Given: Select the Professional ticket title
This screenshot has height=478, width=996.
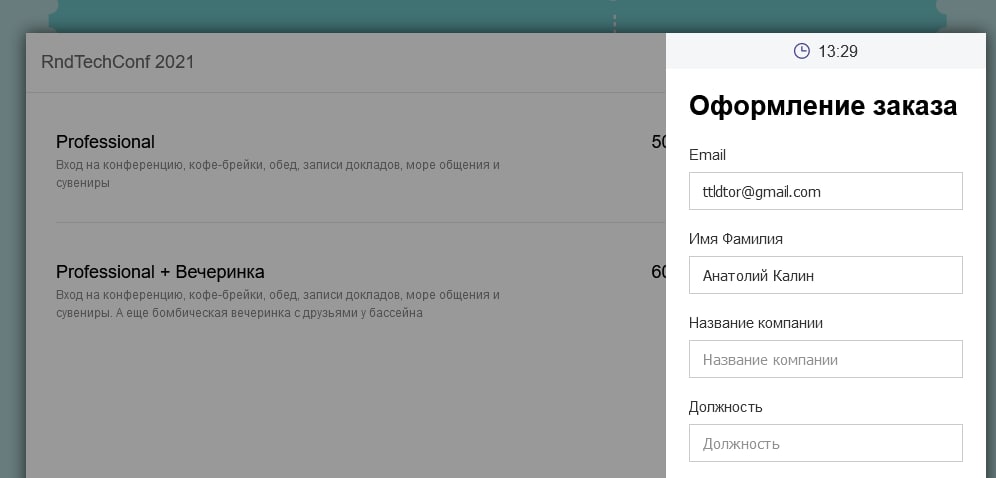Looking at the screenshot, I should tap(105, 142).
